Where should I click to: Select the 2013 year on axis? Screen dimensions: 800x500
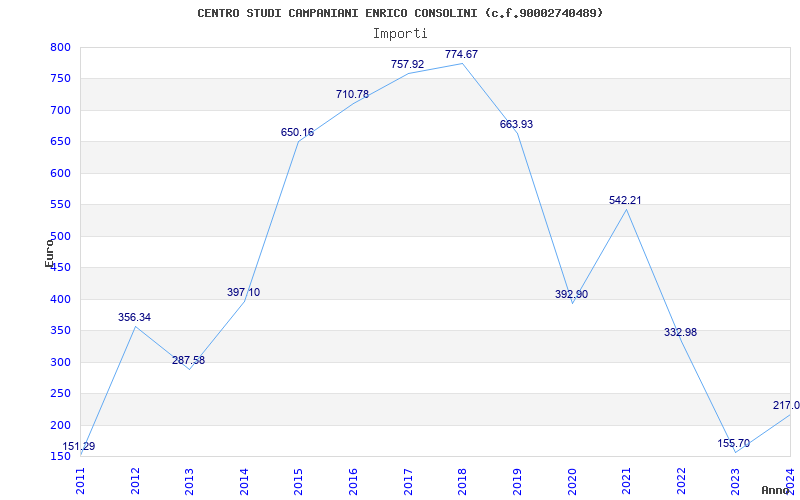pyautogui.click(x=190, y=481)
